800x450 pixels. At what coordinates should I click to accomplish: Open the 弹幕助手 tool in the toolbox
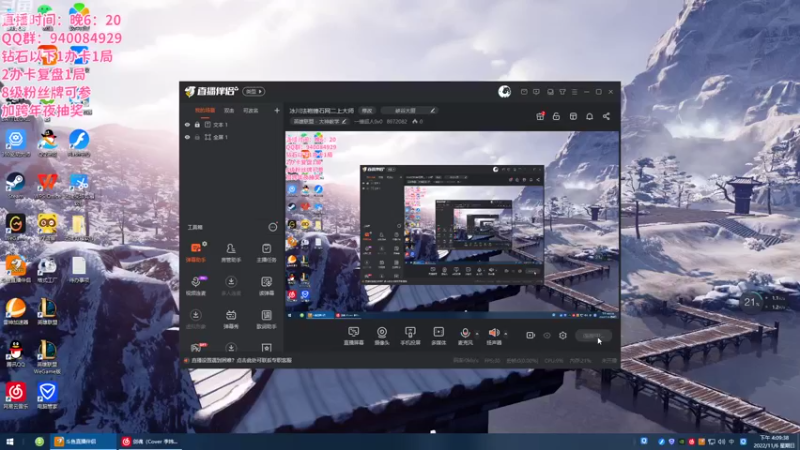(195, 253)
